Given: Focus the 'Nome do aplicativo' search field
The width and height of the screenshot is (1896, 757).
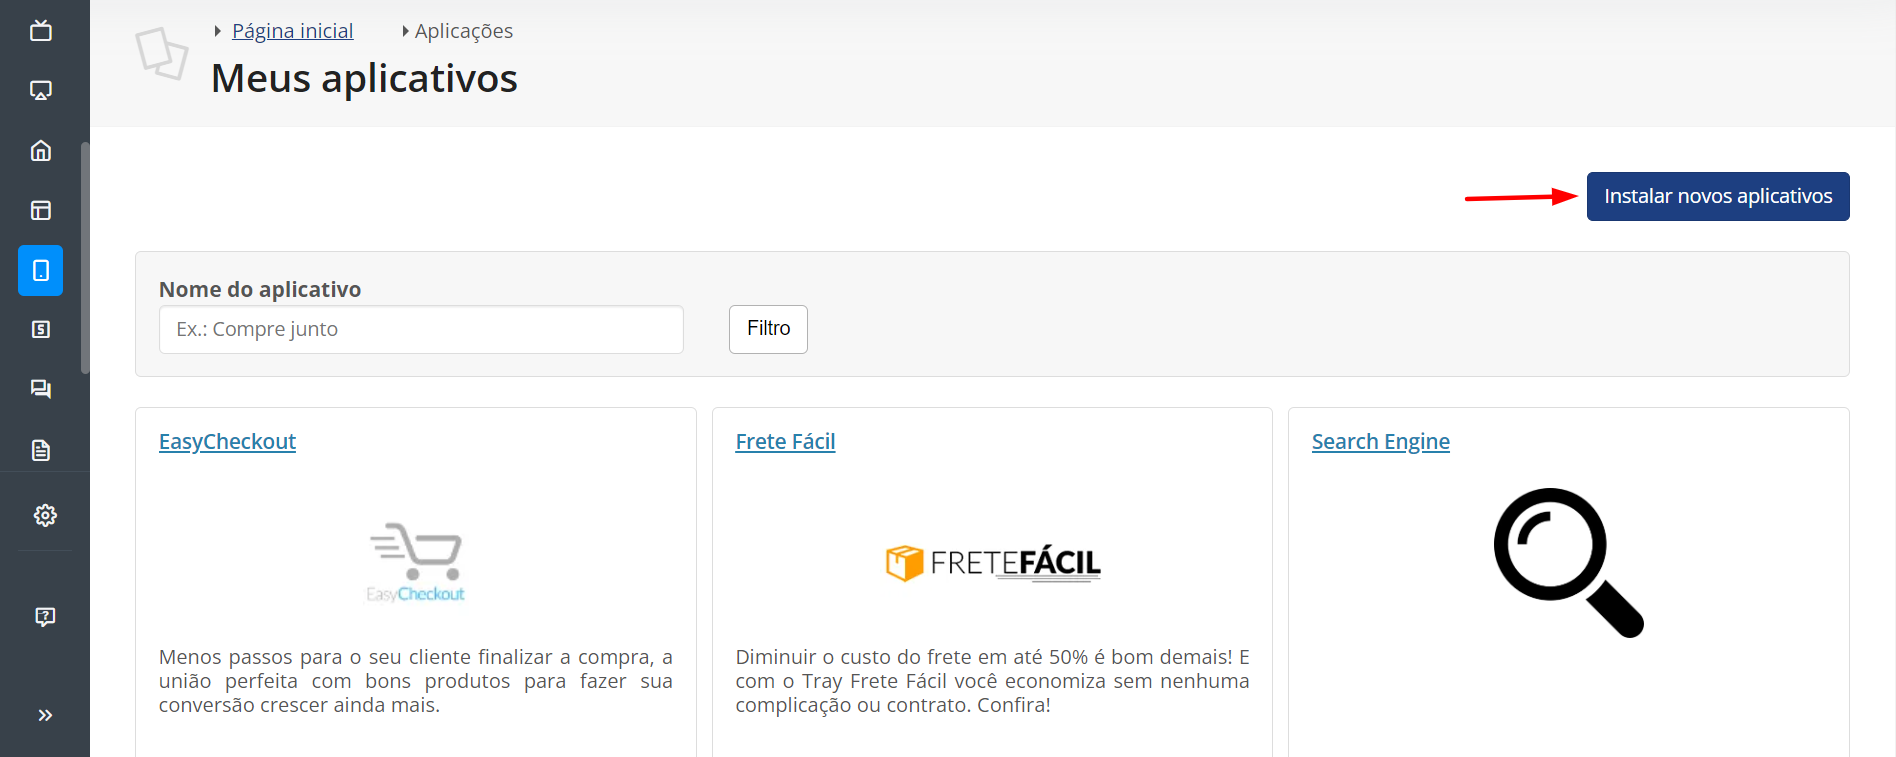Looking at the screenshot, I should 421,329.
